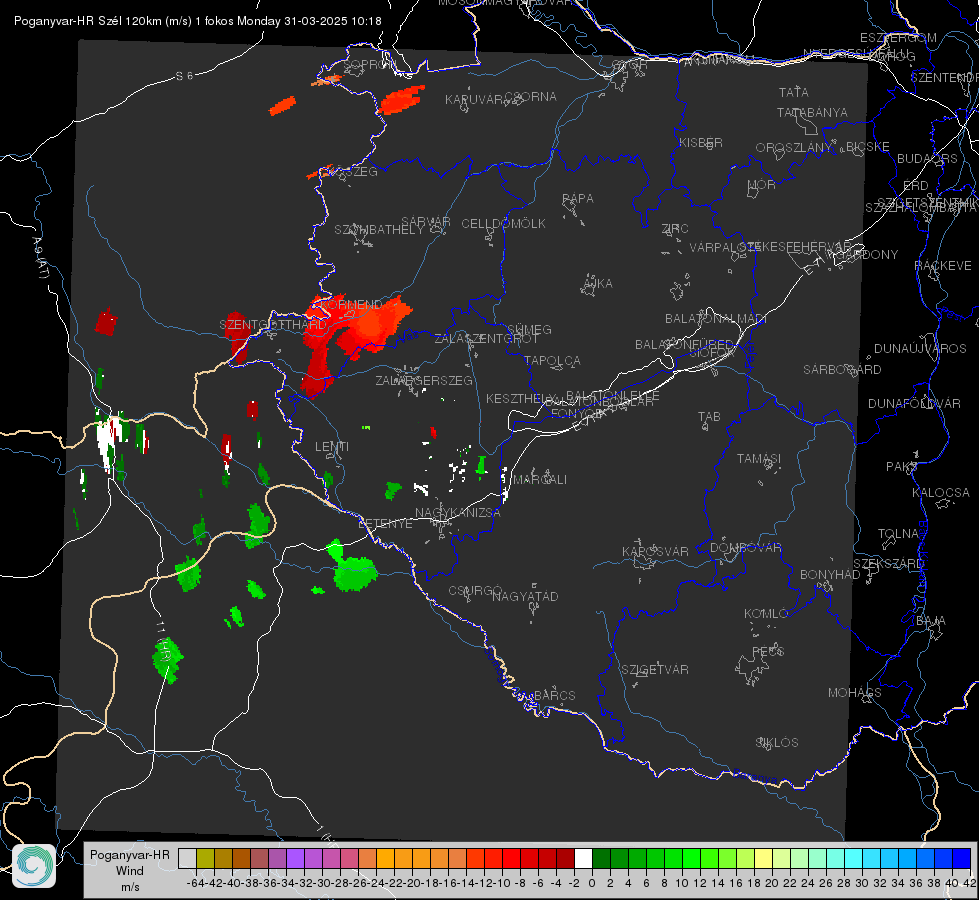Select the SÜMEG town label

click(x=529, y=329)
